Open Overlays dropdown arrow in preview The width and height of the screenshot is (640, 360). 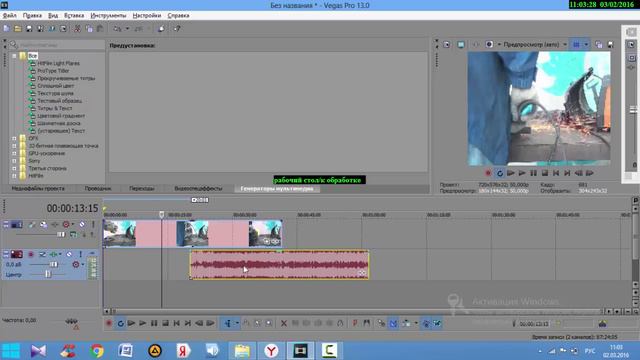point(586,44)
